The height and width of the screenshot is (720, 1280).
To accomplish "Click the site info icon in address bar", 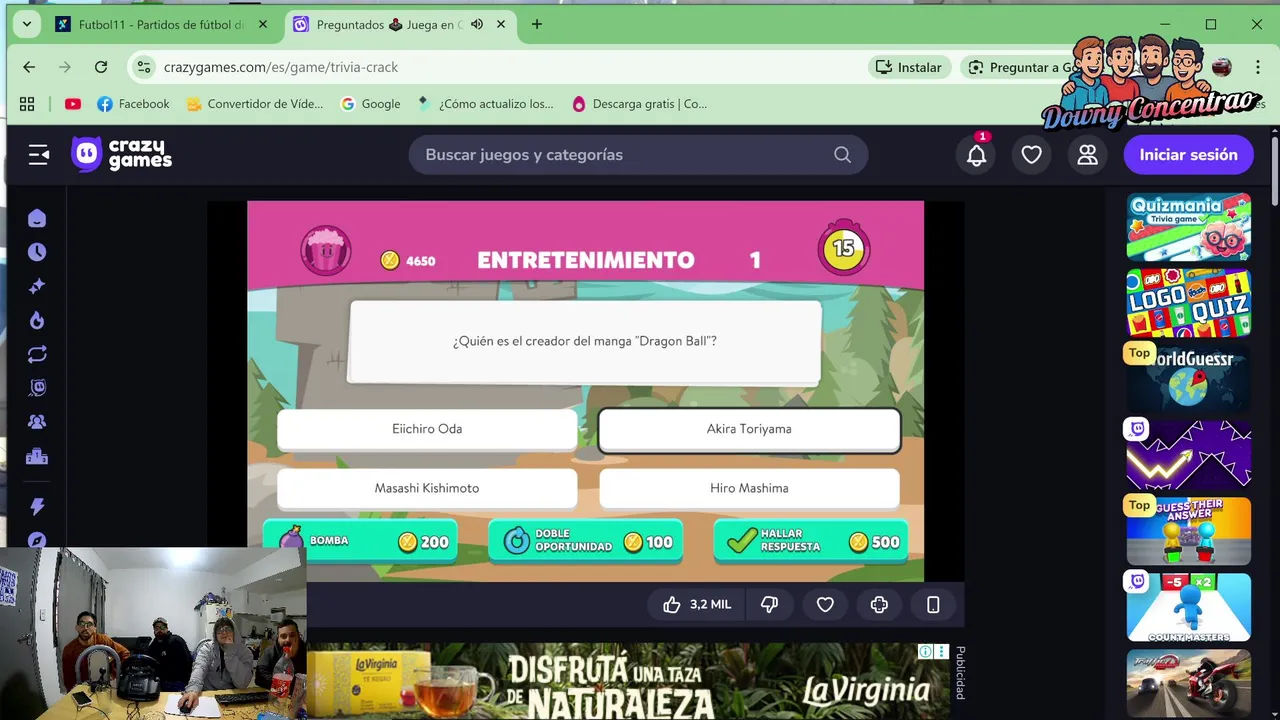I will (144, 67).
